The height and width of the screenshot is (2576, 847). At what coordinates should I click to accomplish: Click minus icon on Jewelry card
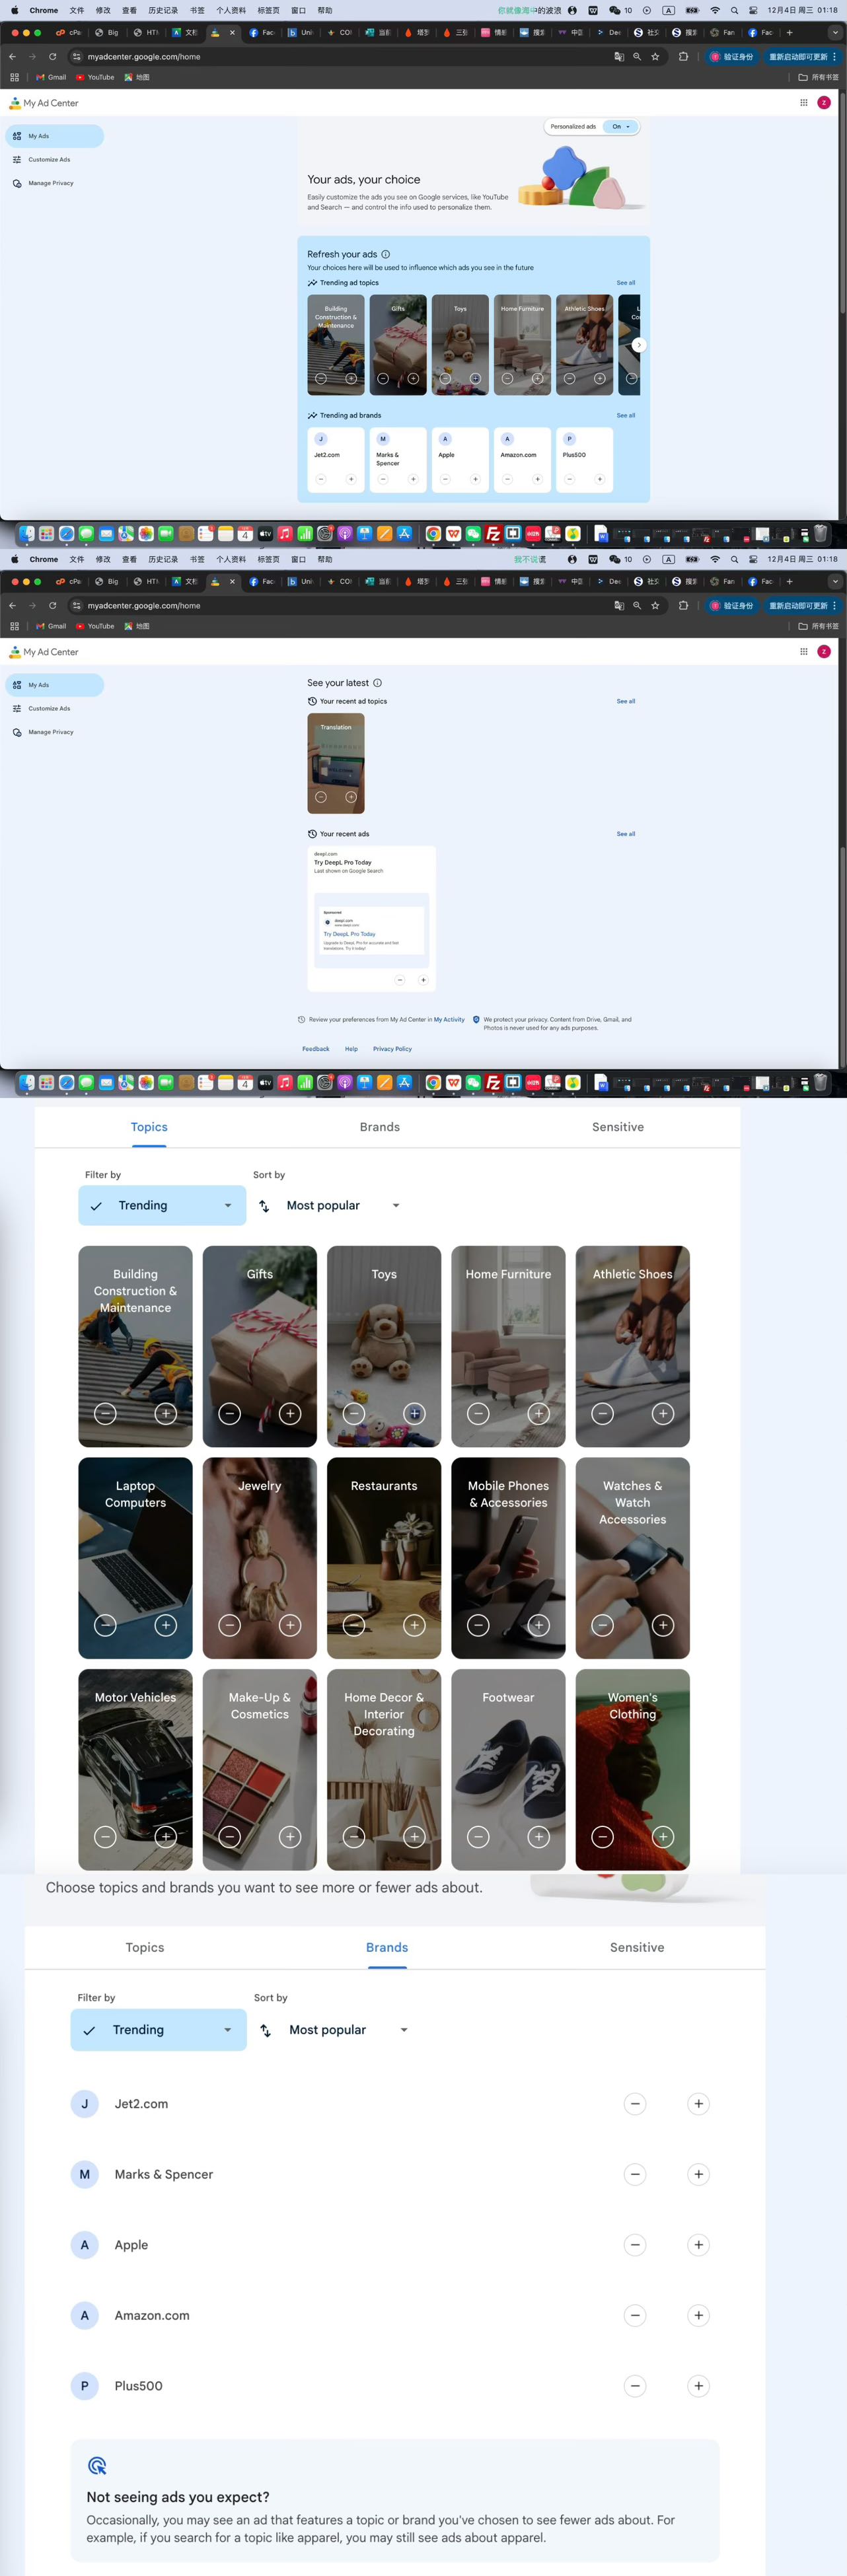pyautogui.click(x=230, y=1625)
